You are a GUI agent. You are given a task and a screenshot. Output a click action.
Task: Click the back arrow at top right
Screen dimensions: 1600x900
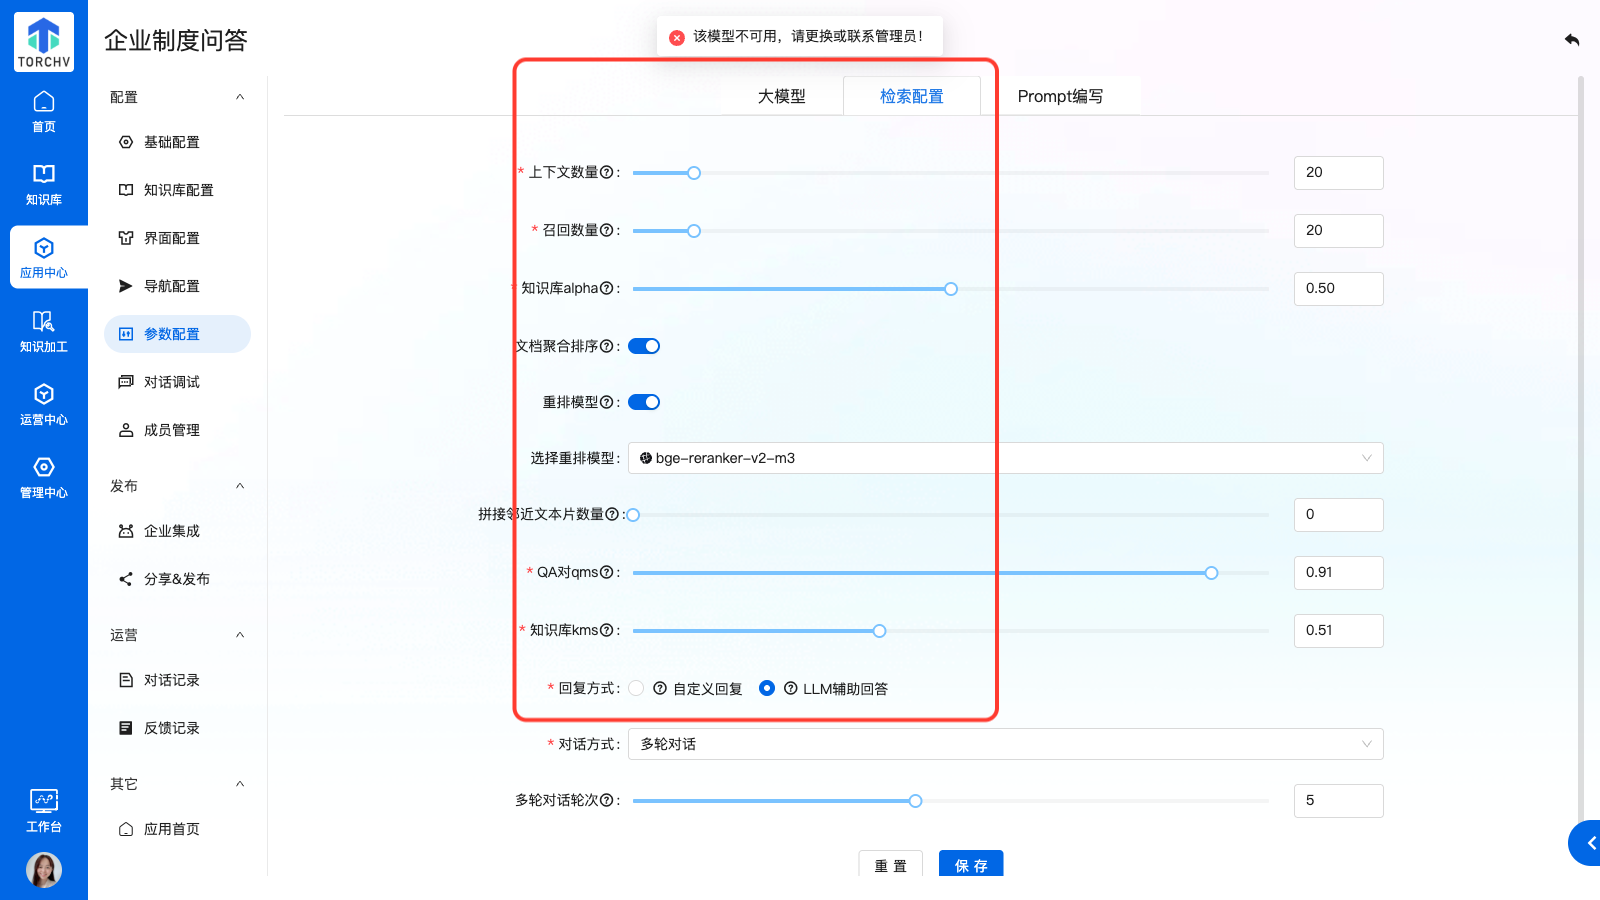pyautogui.click(x=1571, y=40)
